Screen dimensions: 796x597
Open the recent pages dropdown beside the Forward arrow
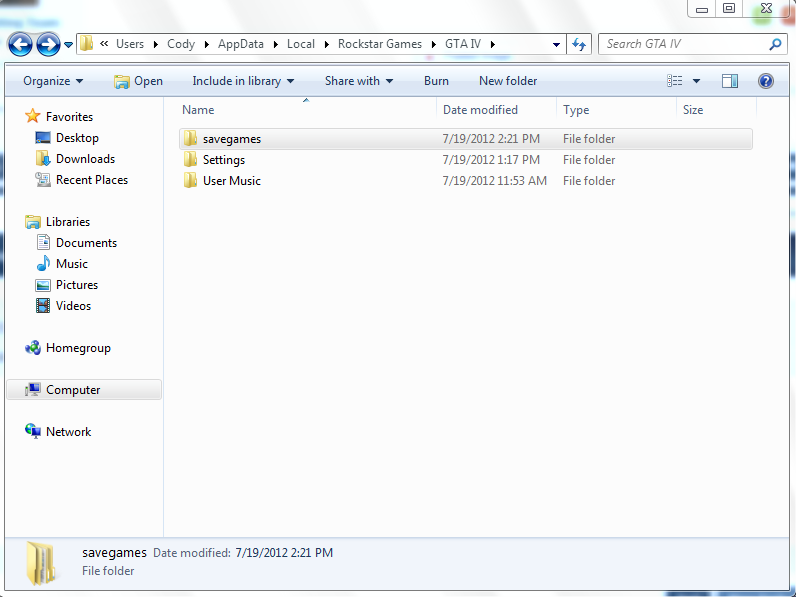coord(69,45)
